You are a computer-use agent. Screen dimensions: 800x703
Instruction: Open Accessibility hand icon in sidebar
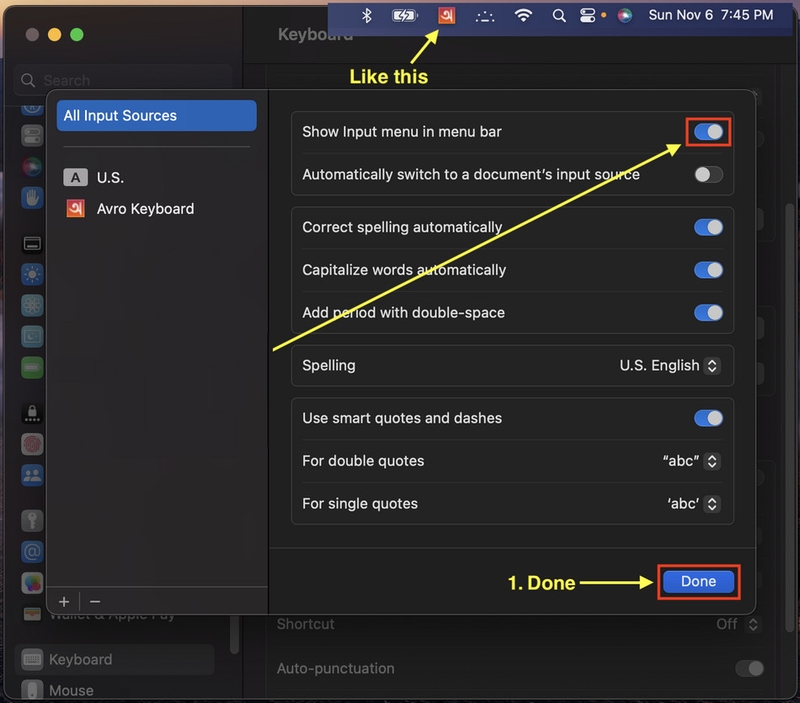pos(32,197)
